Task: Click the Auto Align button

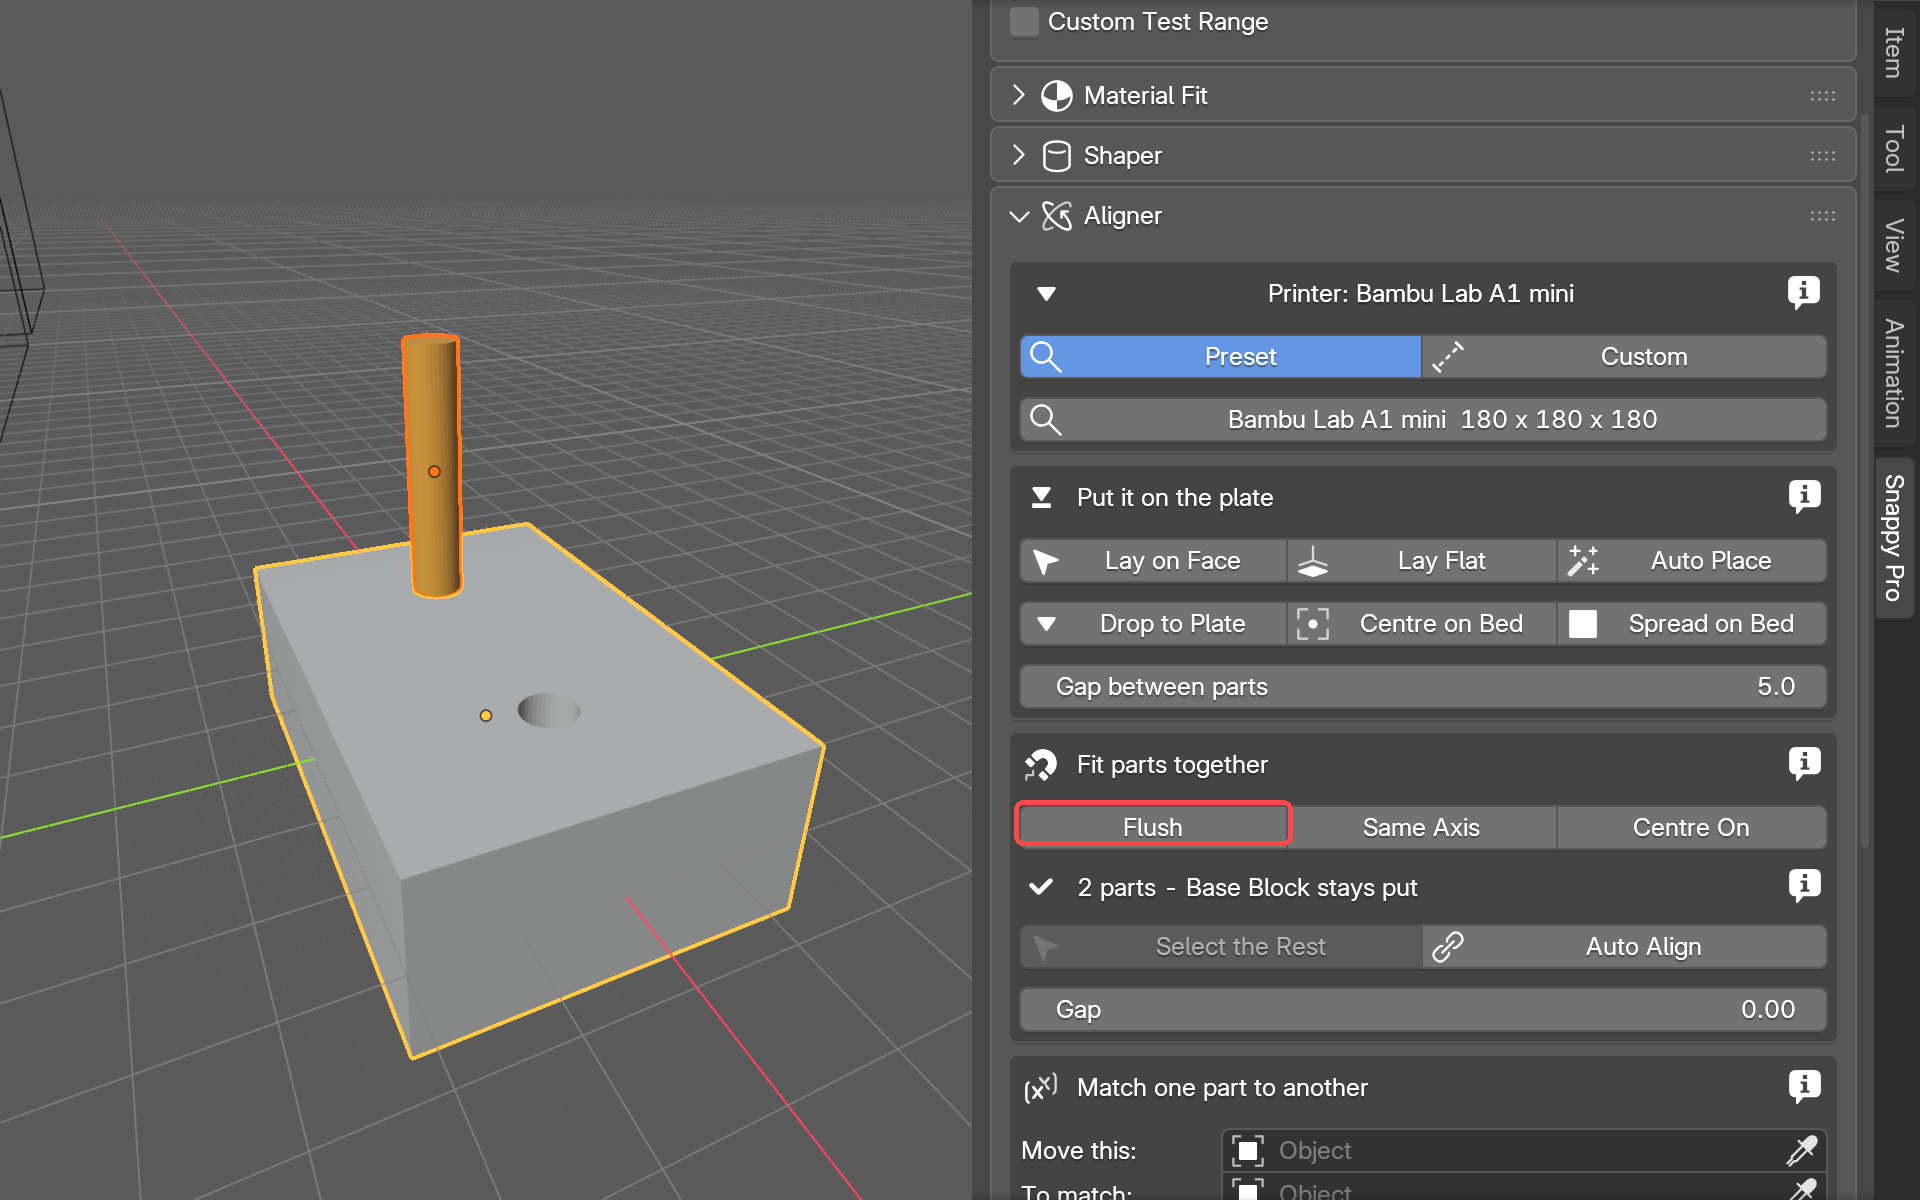Action: pos(1624,947)
